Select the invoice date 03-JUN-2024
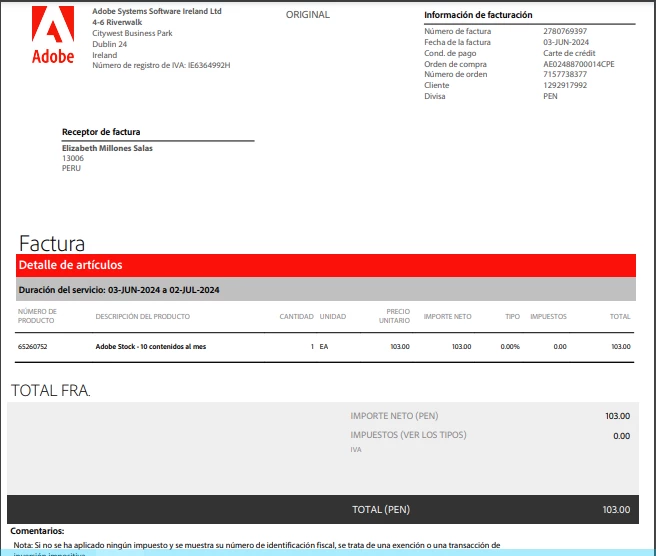The height and width of the screenshot is (556, 656). tap(566, 42)
